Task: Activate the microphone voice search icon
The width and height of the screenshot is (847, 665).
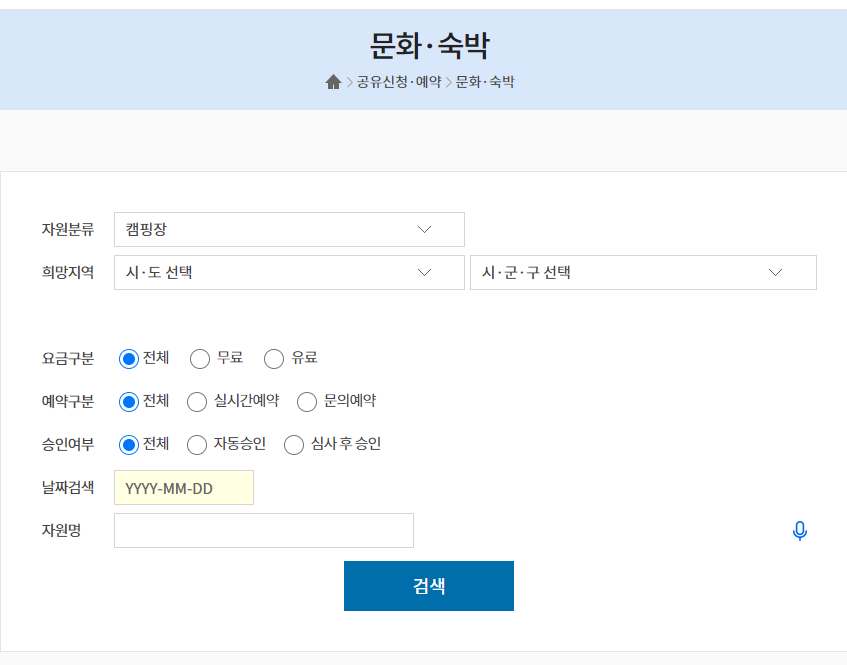Action: tap(799, 530)
